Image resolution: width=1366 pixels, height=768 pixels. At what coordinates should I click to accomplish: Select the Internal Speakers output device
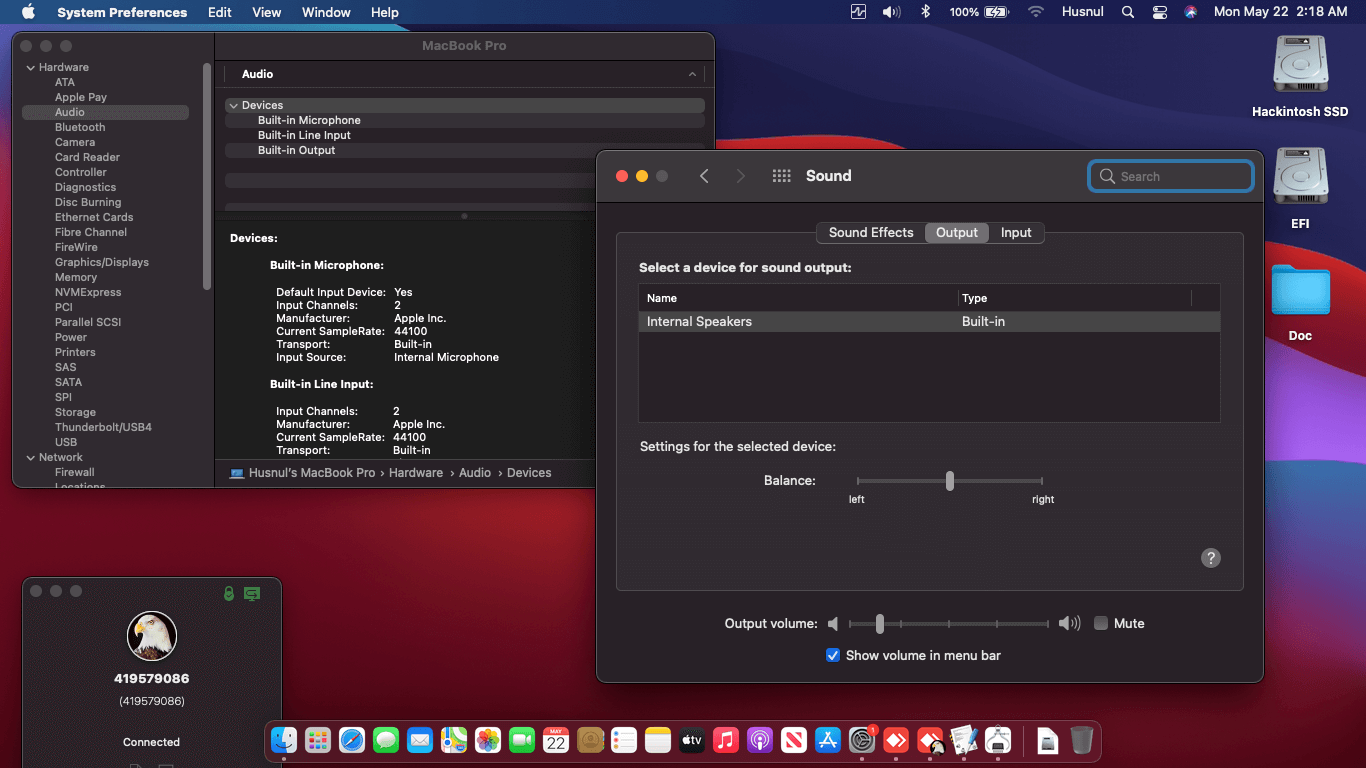tap(929, 322)
